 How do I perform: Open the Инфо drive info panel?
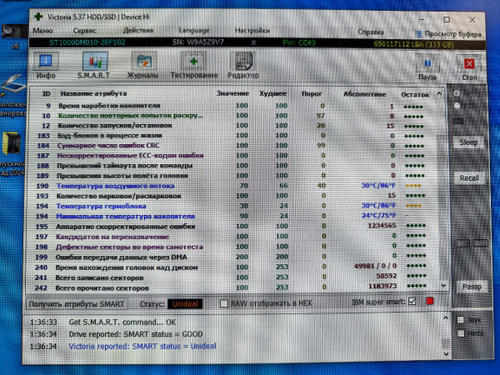coord(46,66)
